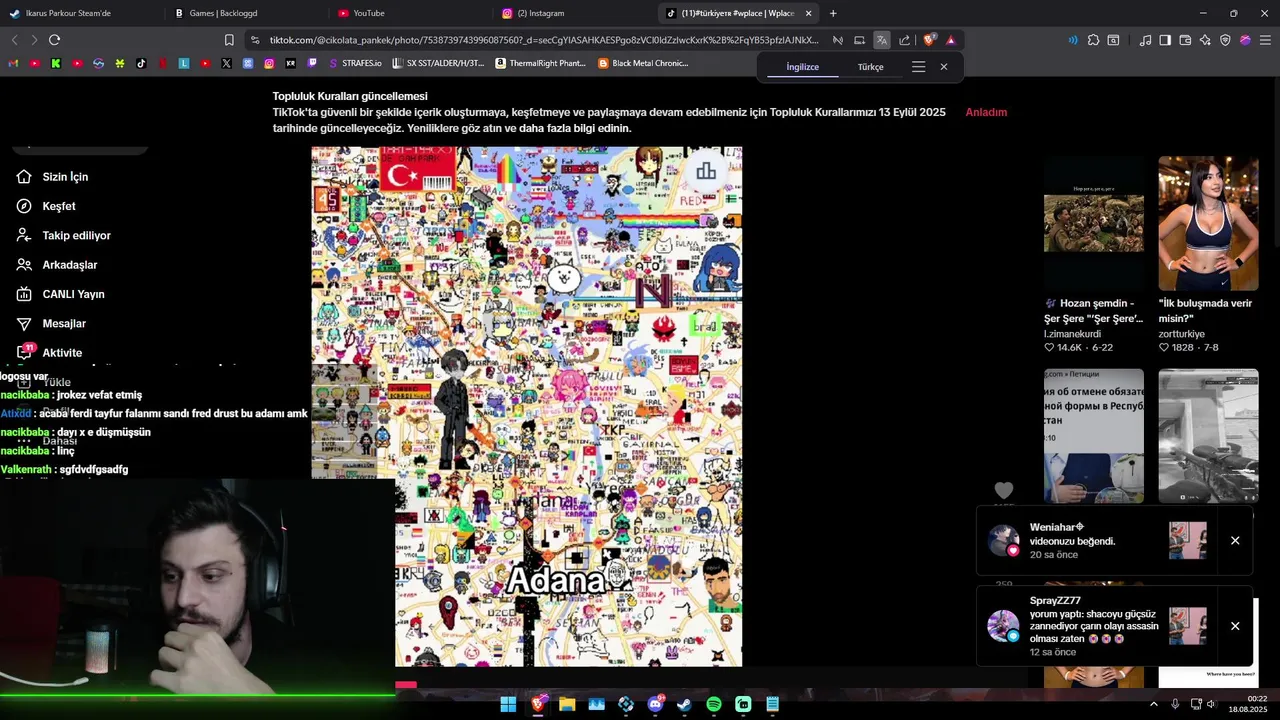Open Discord from taskbar

click(655, 704)
